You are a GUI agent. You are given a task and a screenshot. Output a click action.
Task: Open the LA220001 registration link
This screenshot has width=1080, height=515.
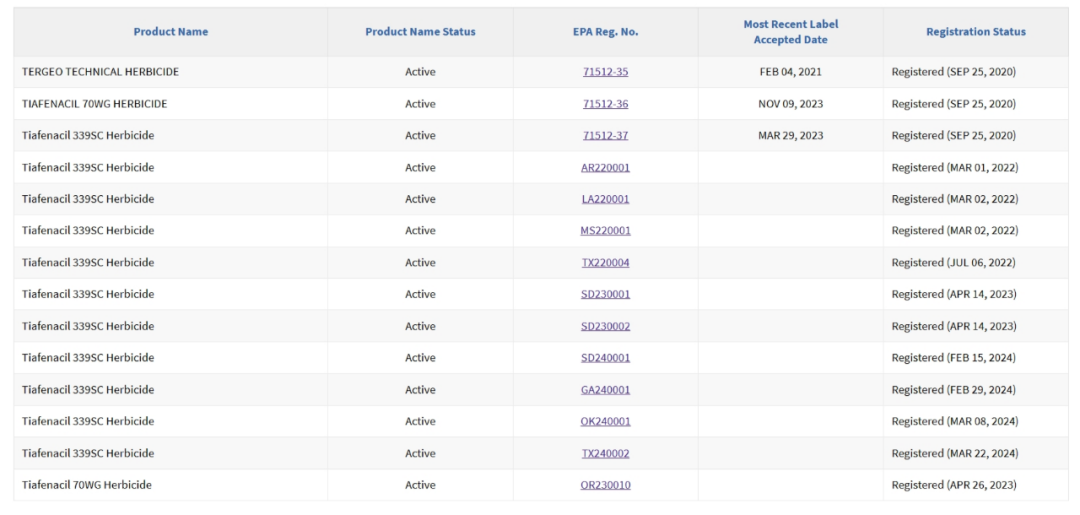pos(605,199)
